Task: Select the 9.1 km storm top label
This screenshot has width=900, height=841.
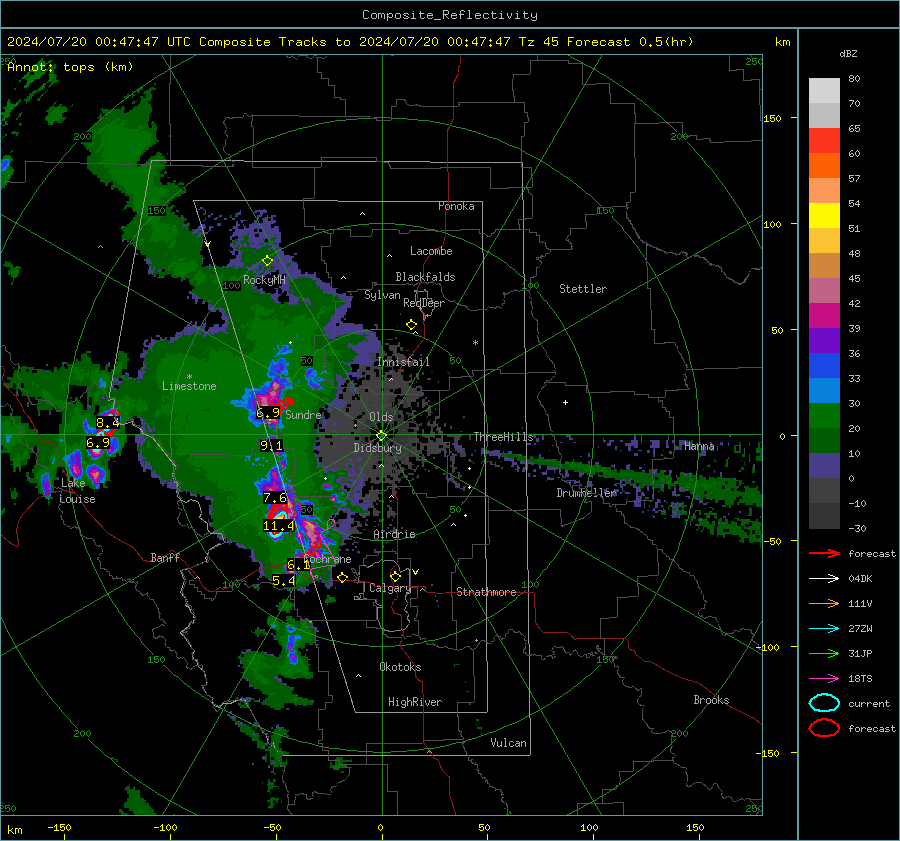Action: [271, 445]
